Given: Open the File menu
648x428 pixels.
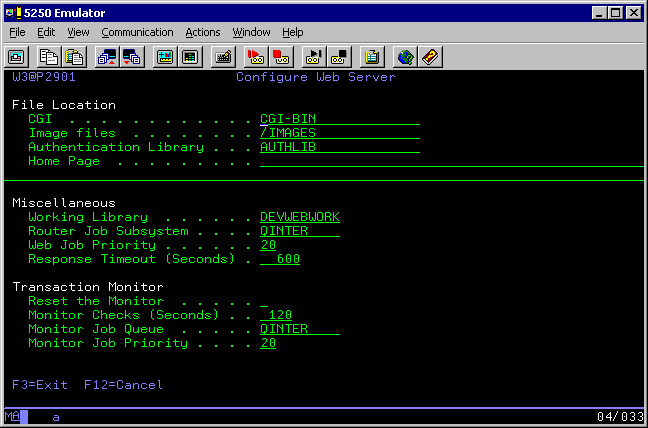Looking at the screenshot, I should pyautogui.click(x=17, y=32).
